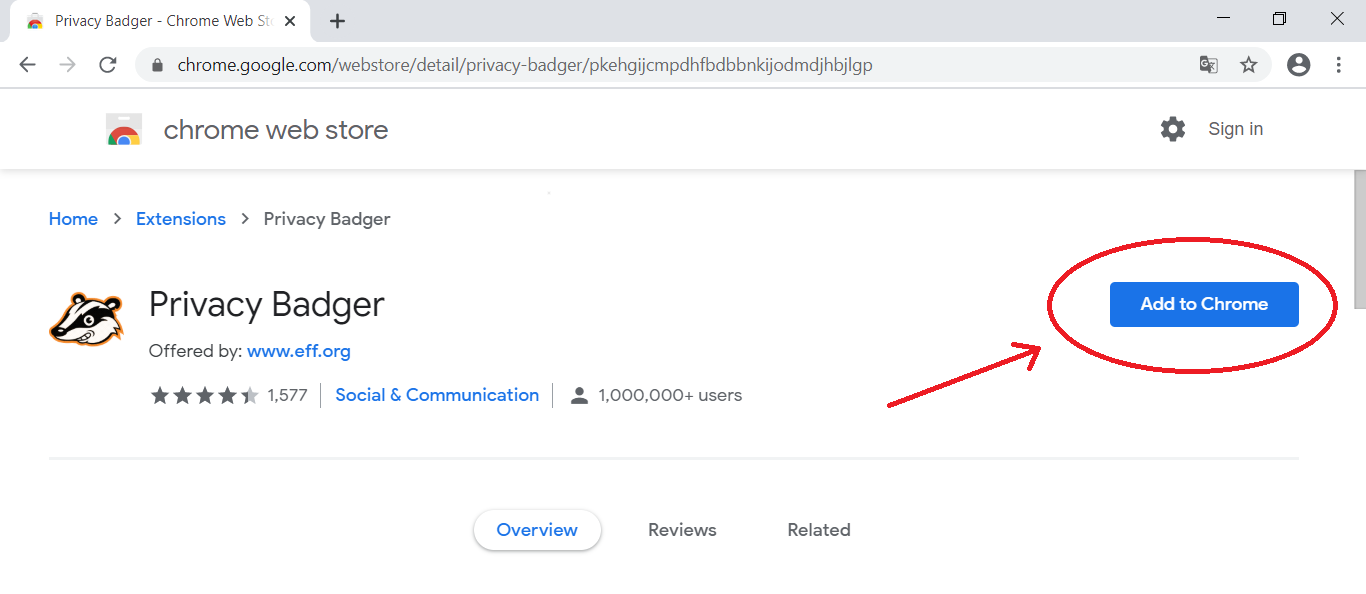Image resolution: width=1366 pixels, height=594 pixels.
Task: Click the Privacy Badger badger icon
Action: (86, 318)
